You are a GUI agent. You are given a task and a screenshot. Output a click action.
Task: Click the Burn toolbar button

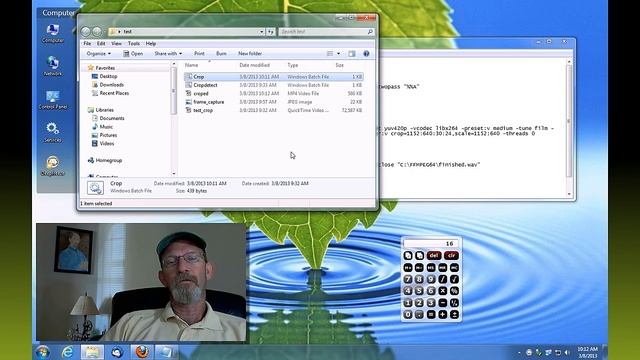pyautogui.click(x=221, y=53)
